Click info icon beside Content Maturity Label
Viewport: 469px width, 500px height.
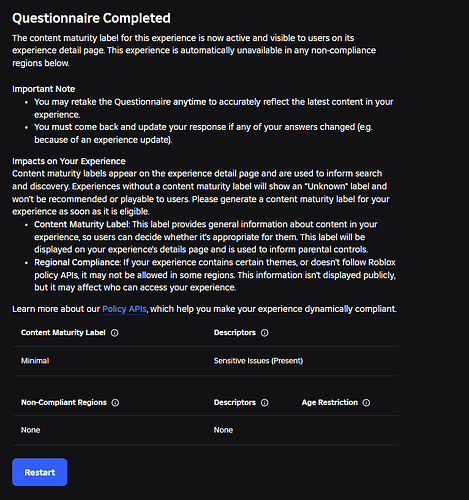[x=115, y=333]
